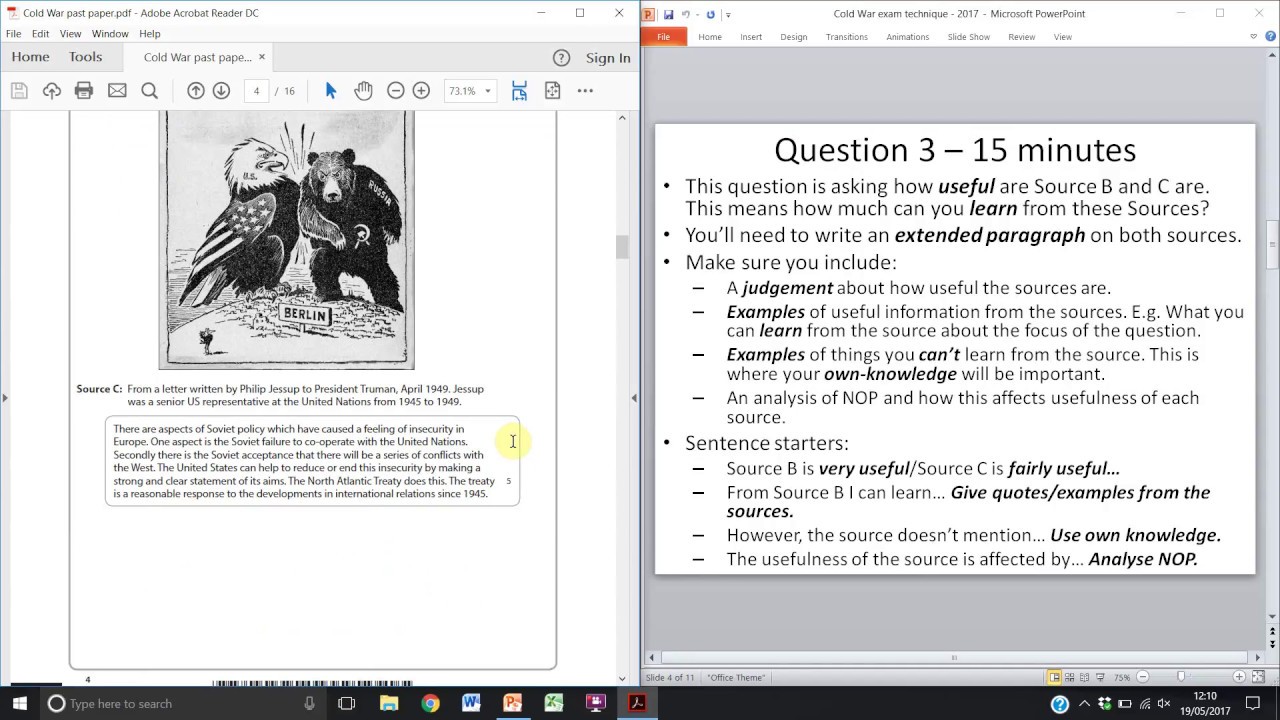Switch to PowerPoint Insert ribbon tab

coord(751,37)
